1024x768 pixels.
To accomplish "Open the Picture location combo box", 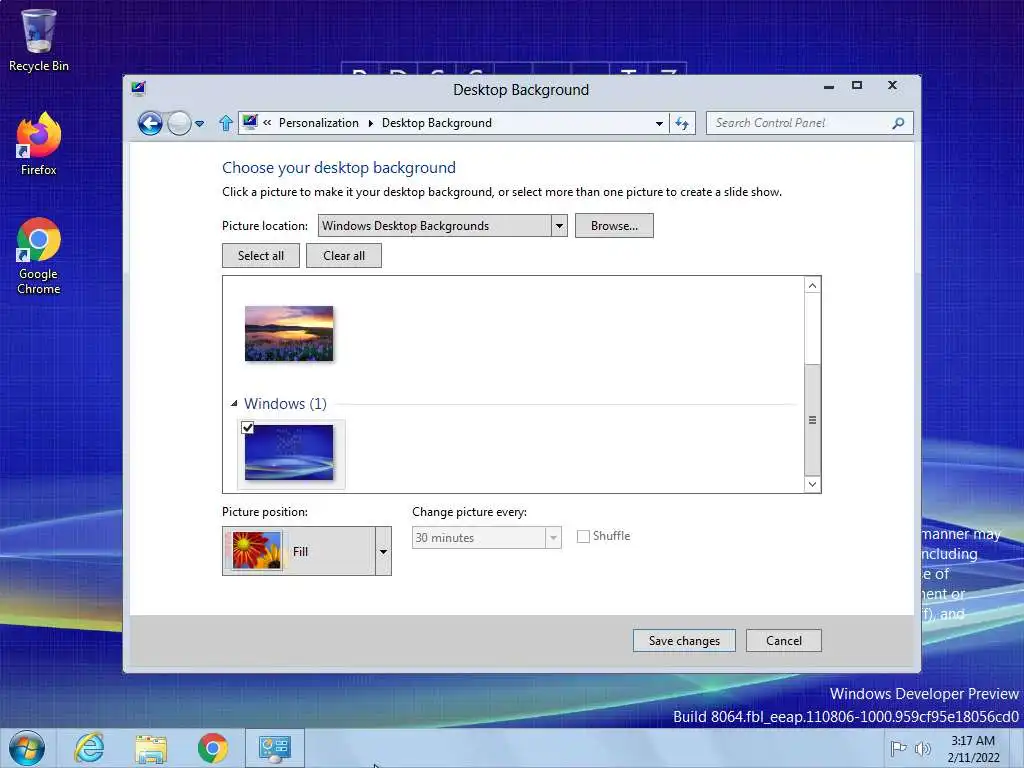I will (x=442, y=226).
